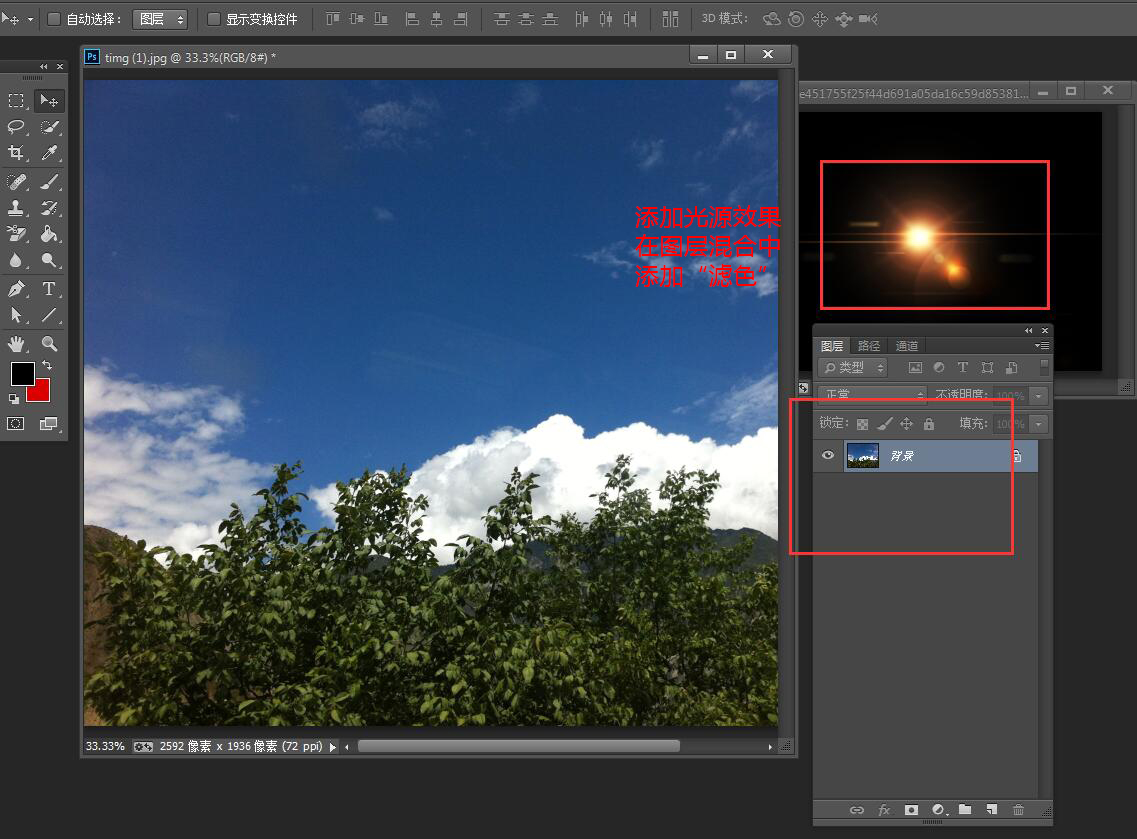Image resolution: width=1137 pixels, height=839 pixels.
Task: Open the tool preset picker arrow
Action: tap(30, 19)
